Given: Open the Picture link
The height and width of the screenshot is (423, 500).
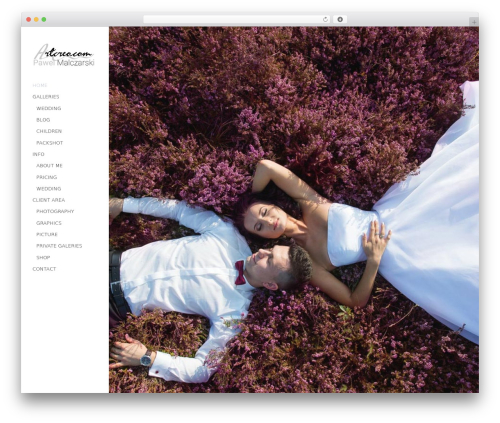Looking at the screenshot, I should pyautogui.click(x=47, y=234).
